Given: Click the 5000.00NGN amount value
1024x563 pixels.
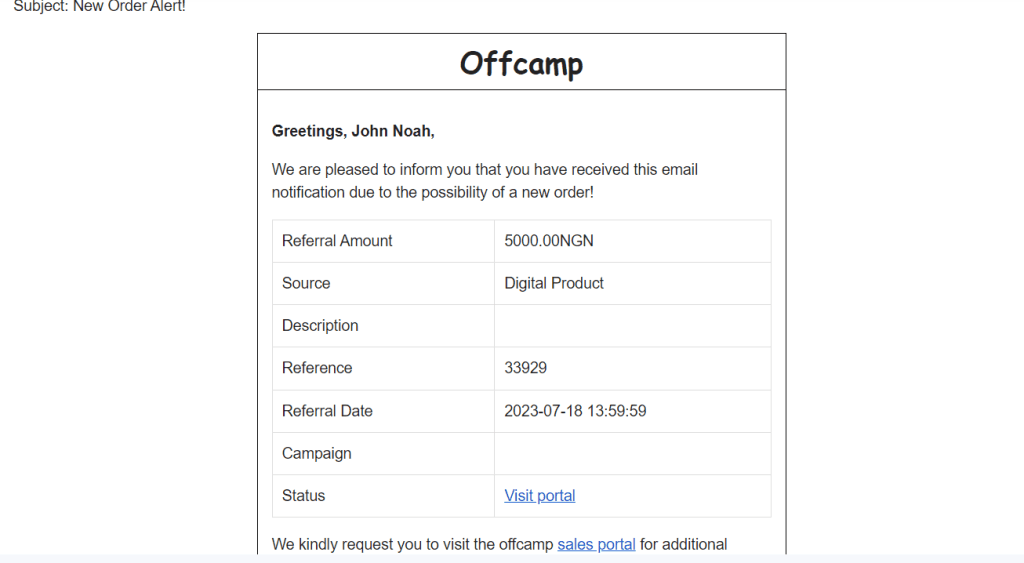Looking at the screenshot, I should coord(549,241).
